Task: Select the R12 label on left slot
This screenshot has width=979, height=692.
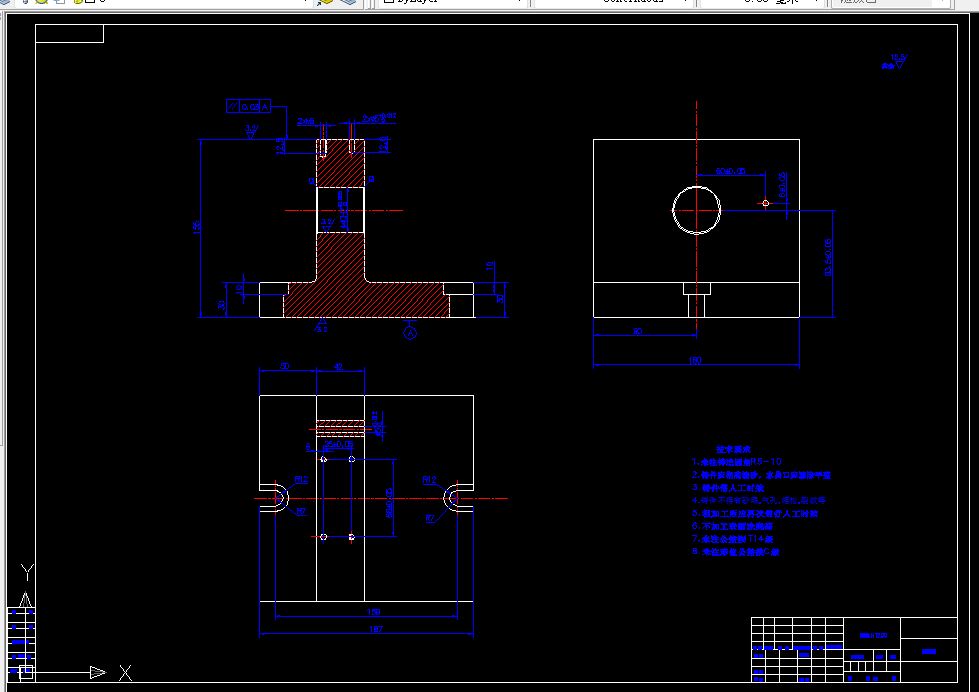Action: click(x=302, y=479)
